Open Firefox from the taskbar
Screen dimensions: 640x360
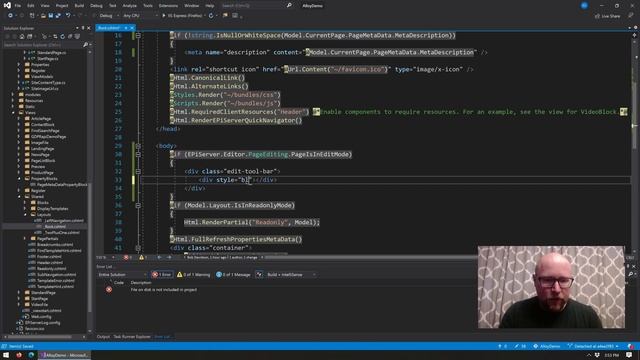point(19,356)
